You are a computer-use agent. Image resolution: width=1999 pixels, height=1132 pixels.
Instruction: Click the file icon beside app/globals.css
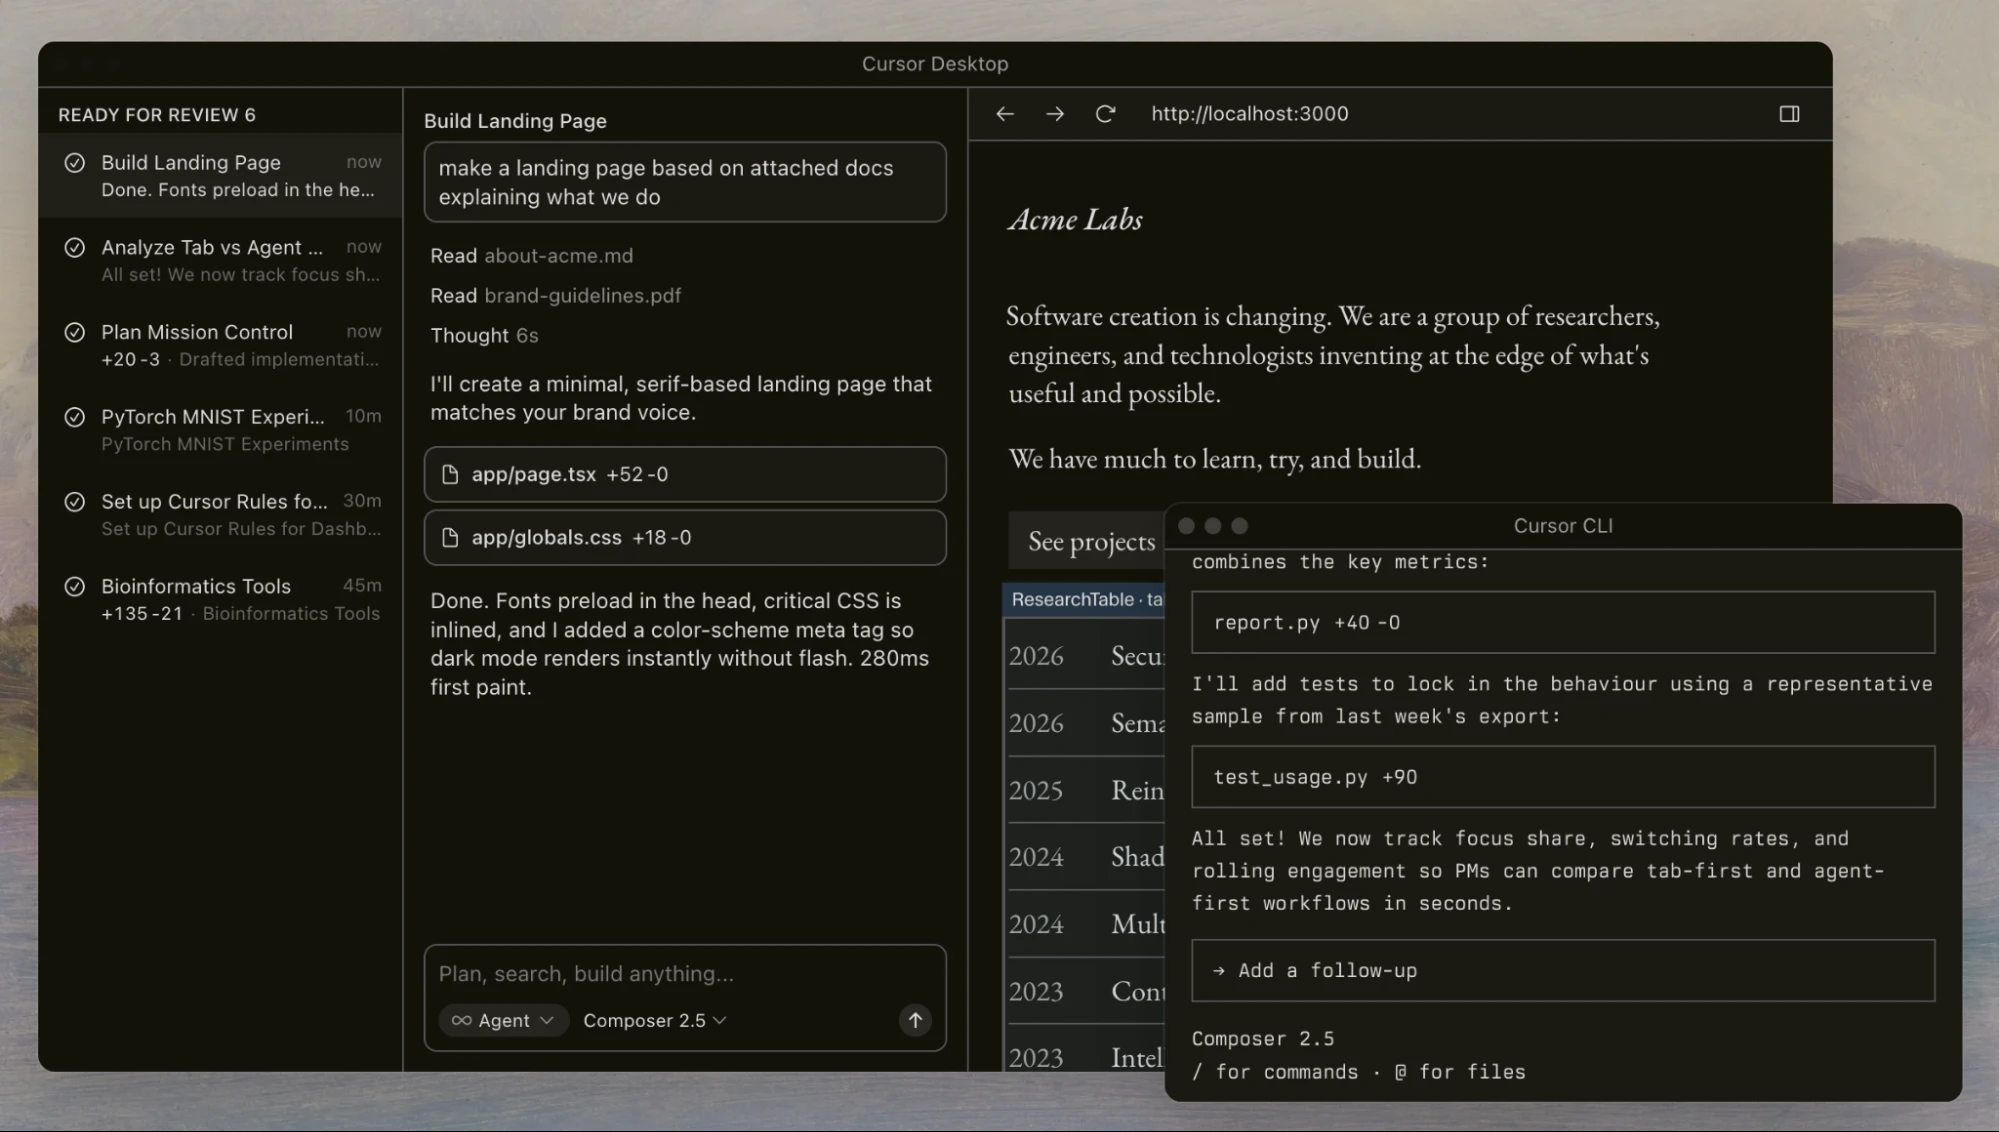tap(450, 538)
